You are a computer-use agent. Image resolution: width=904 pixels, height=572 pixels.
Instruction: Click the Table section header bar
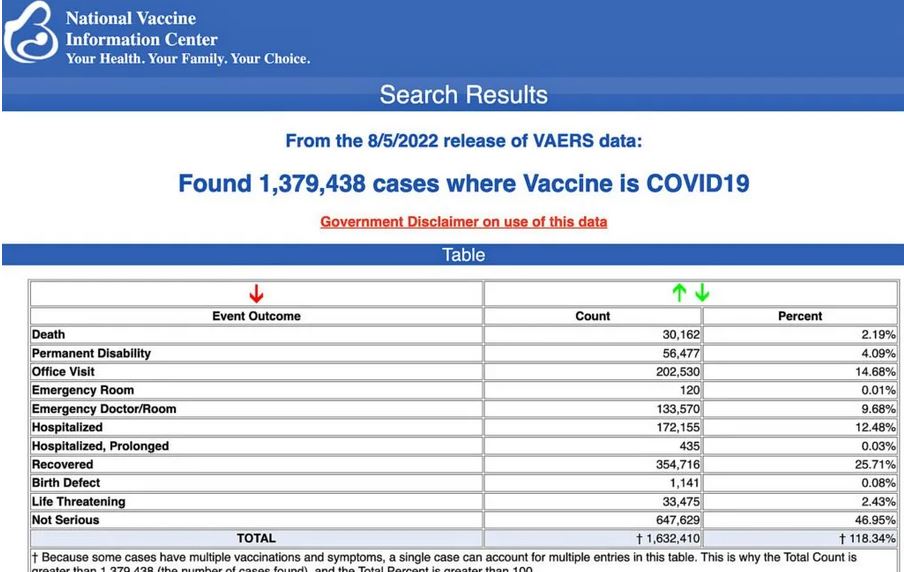[463, 255]
